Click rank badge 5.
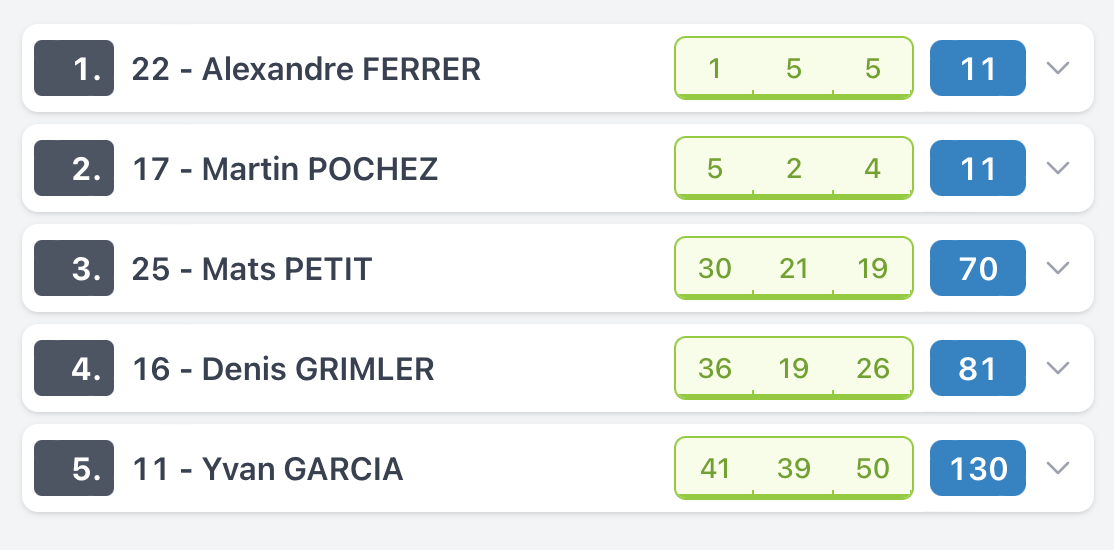Image resolution: width=1114 pixels, height=550 pixels. [x=74, y=468]
